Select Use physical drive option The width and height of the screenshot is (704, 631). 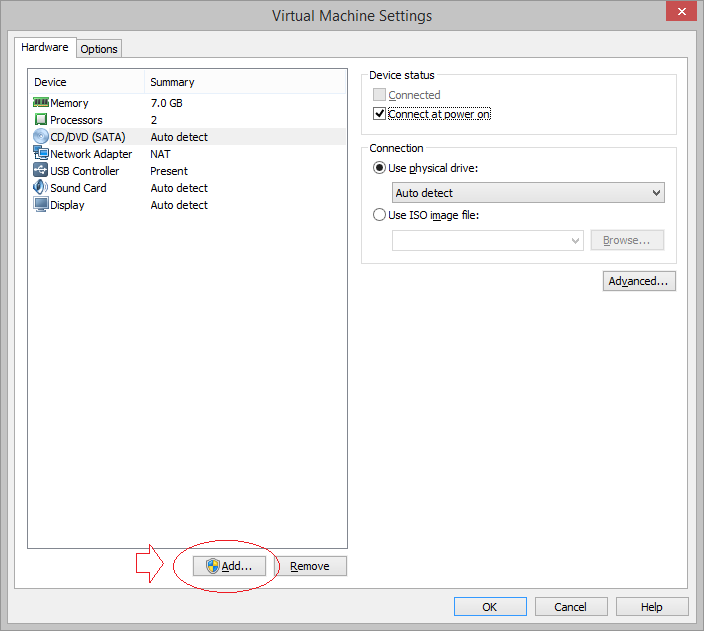tap(379, 168)
